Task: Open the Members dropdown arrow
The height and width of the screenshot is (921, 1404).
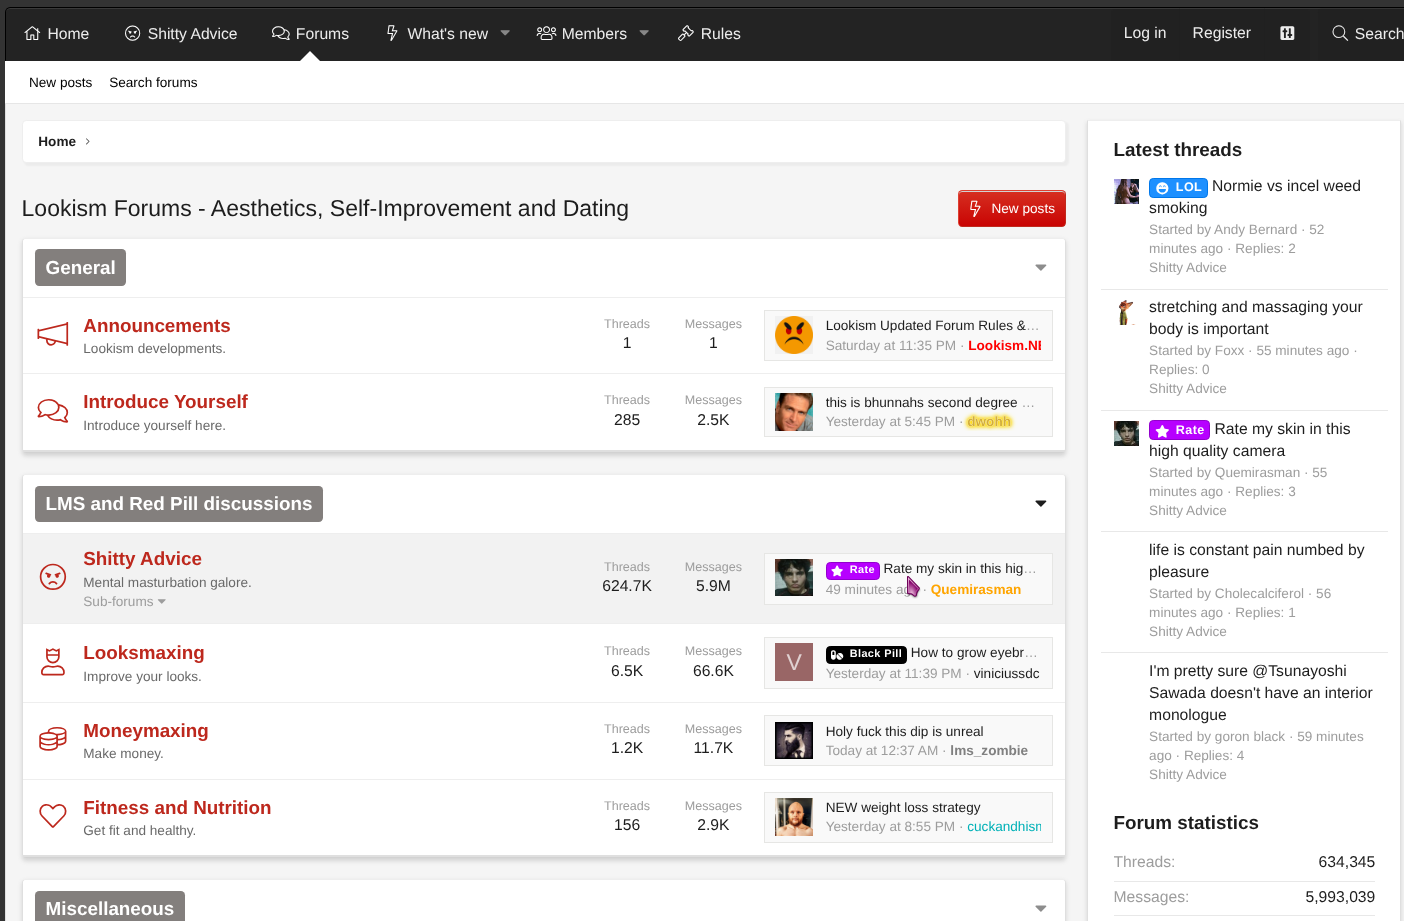Action: pos(644,33)
